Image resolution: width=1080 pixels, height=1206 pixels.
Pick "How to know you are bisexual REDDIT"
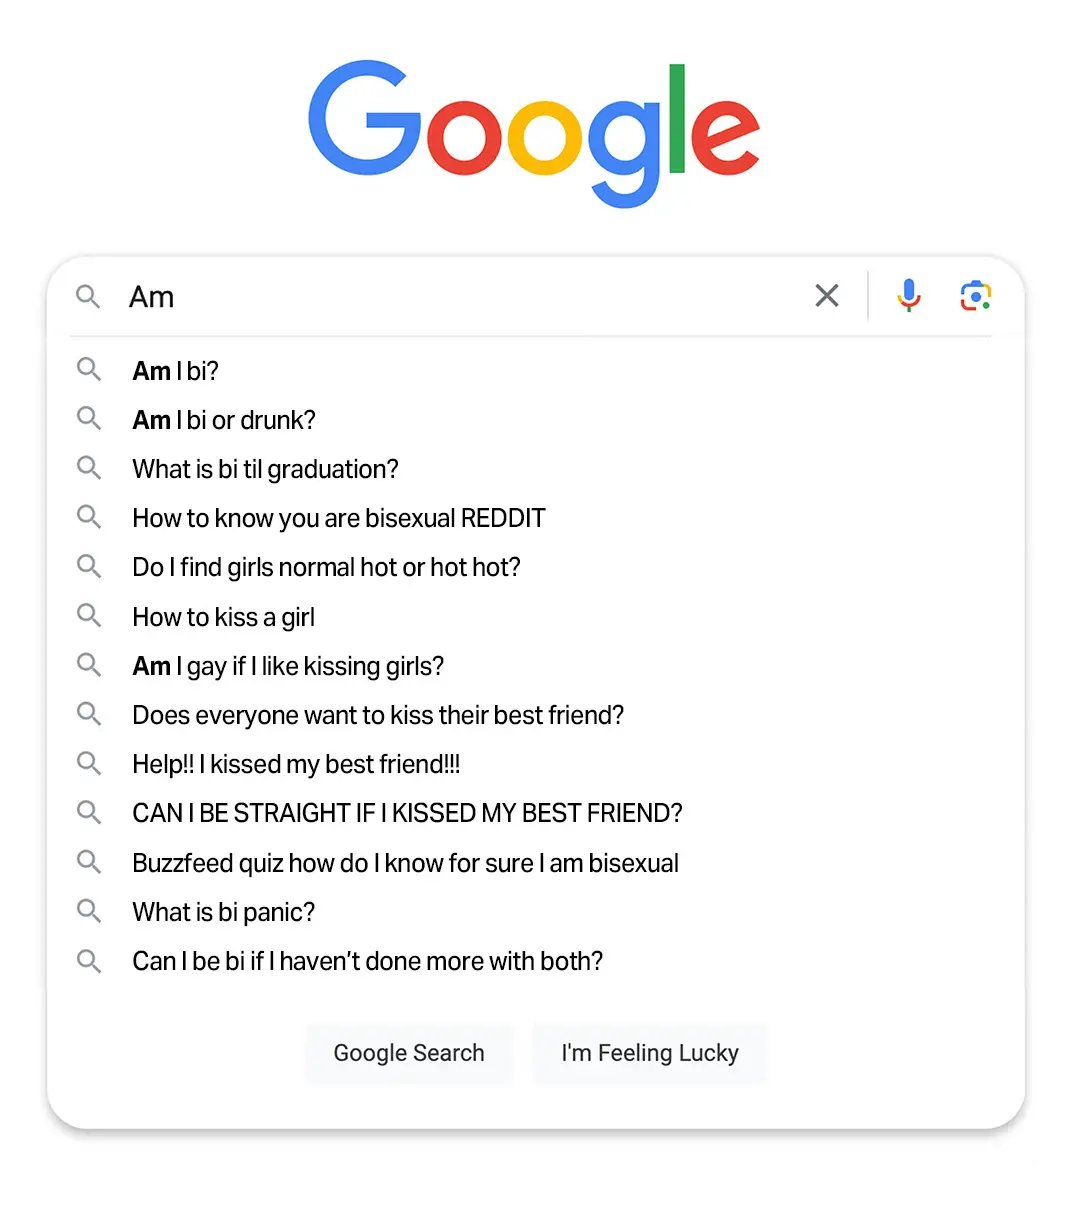coord(339,518)
